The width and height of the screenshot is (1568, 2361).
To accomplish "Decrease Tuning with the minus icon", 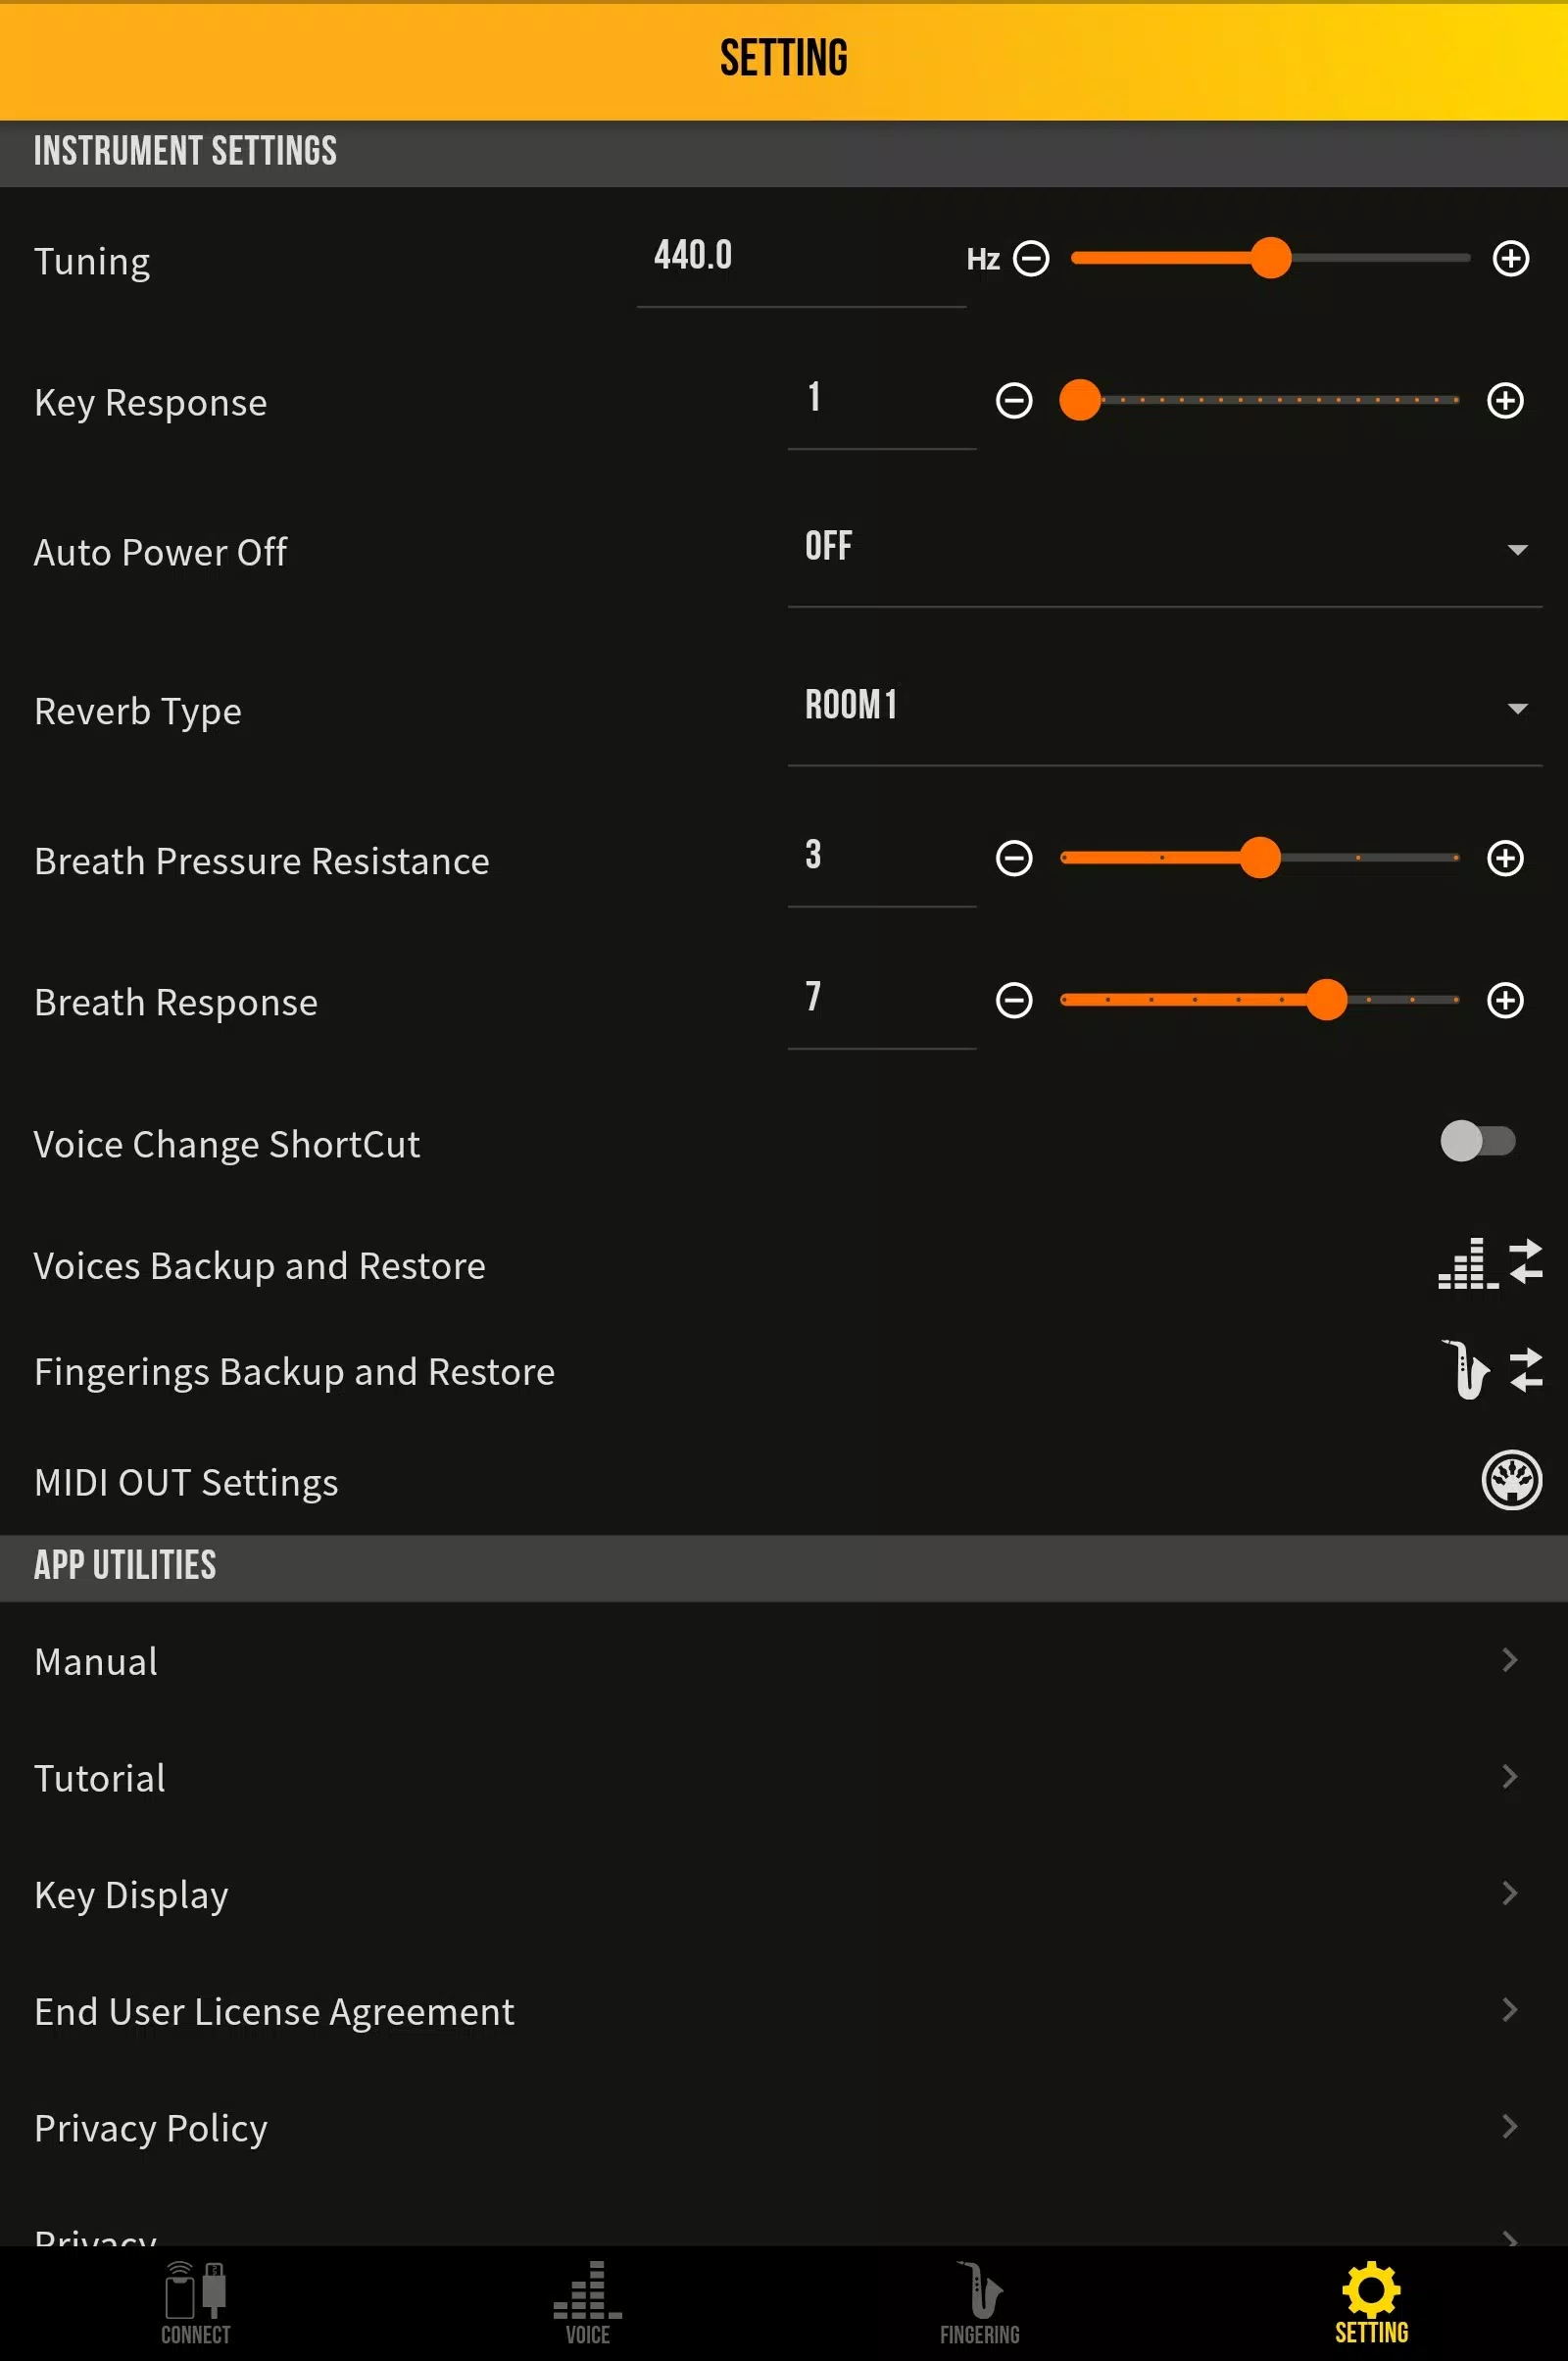I will click(1031, 259).
